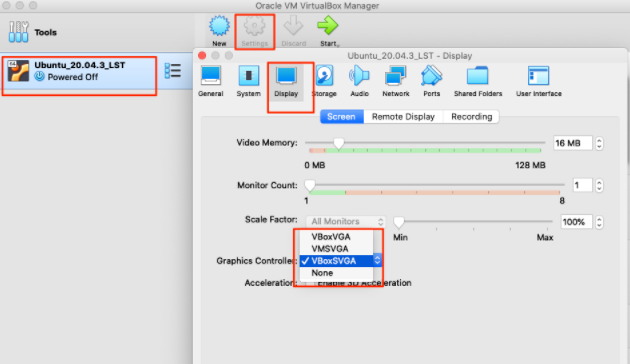630x364 pixels.
Task: Open the All Monitors scale factor dropdown
Action: tap(346, 221)
